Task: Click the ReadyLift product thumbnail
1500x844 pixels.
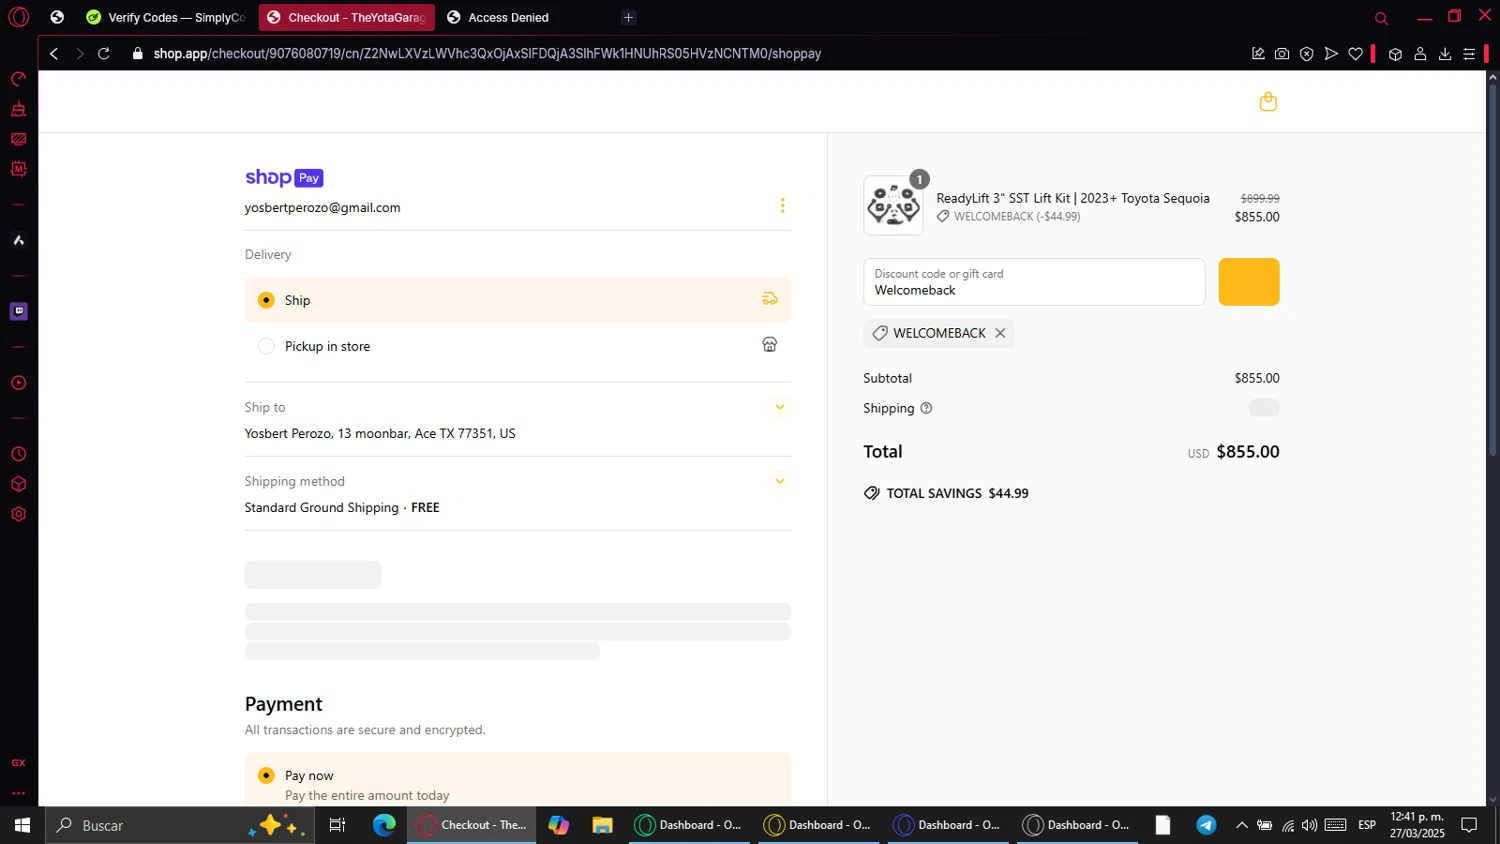Action: click(893, 206)
